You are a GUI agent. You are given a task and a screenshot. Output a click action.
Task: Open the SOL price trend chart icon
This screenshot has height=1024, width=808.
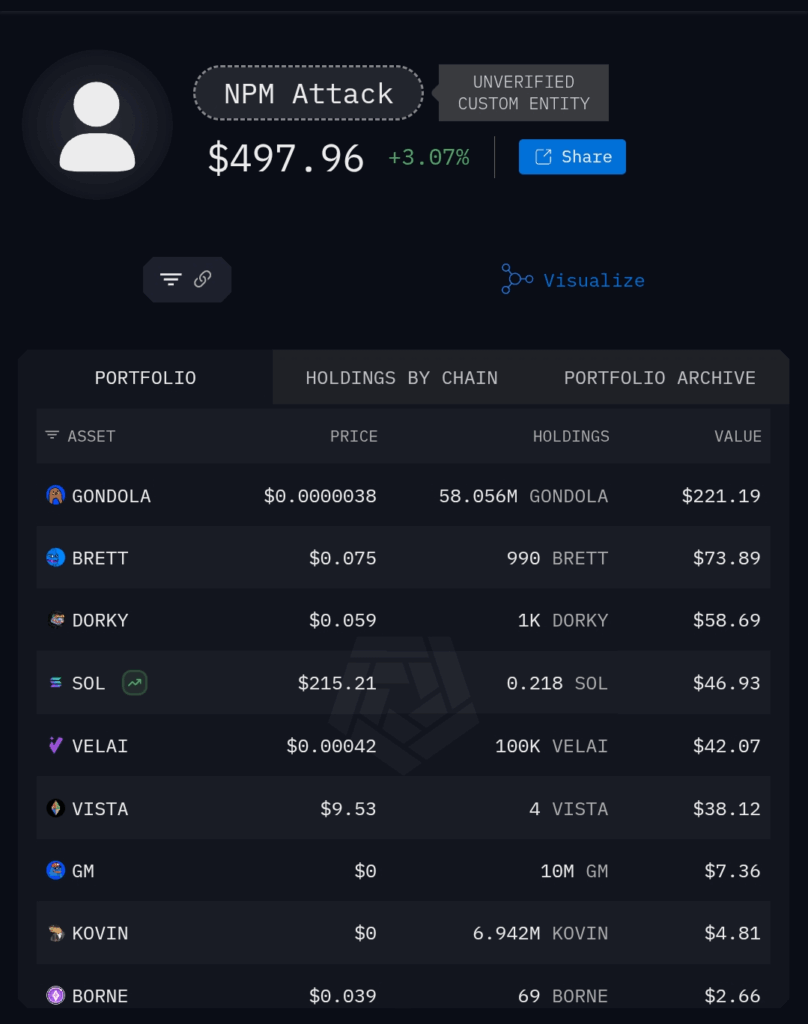pyautogui.click(x=134, y=683)
